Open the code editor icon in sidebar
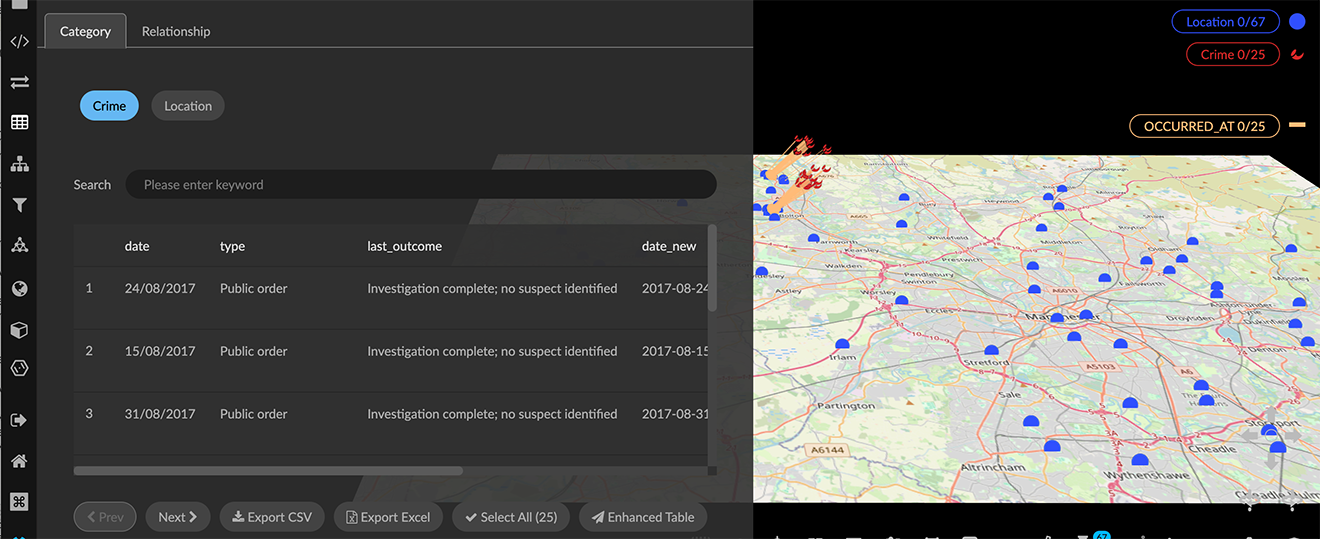1320x539 pixels. (19, 42)
